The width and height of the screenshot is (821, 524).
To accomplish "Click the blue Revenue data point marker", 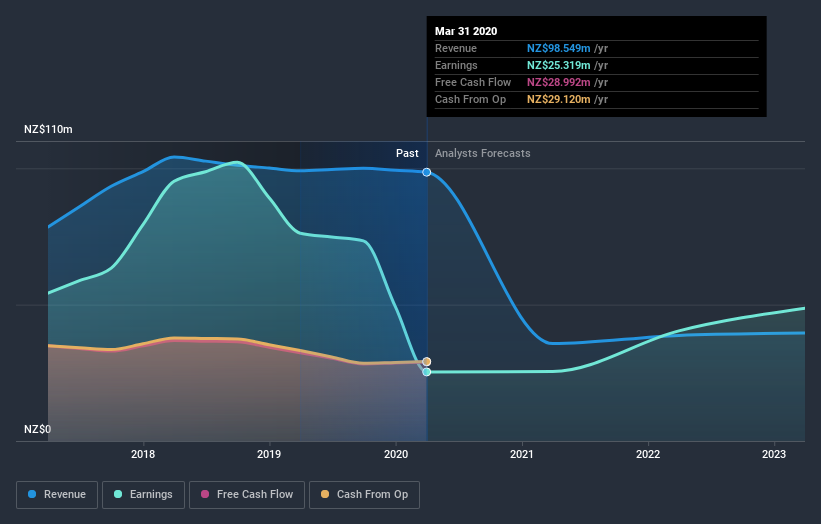I will click(x=427, y=172).
